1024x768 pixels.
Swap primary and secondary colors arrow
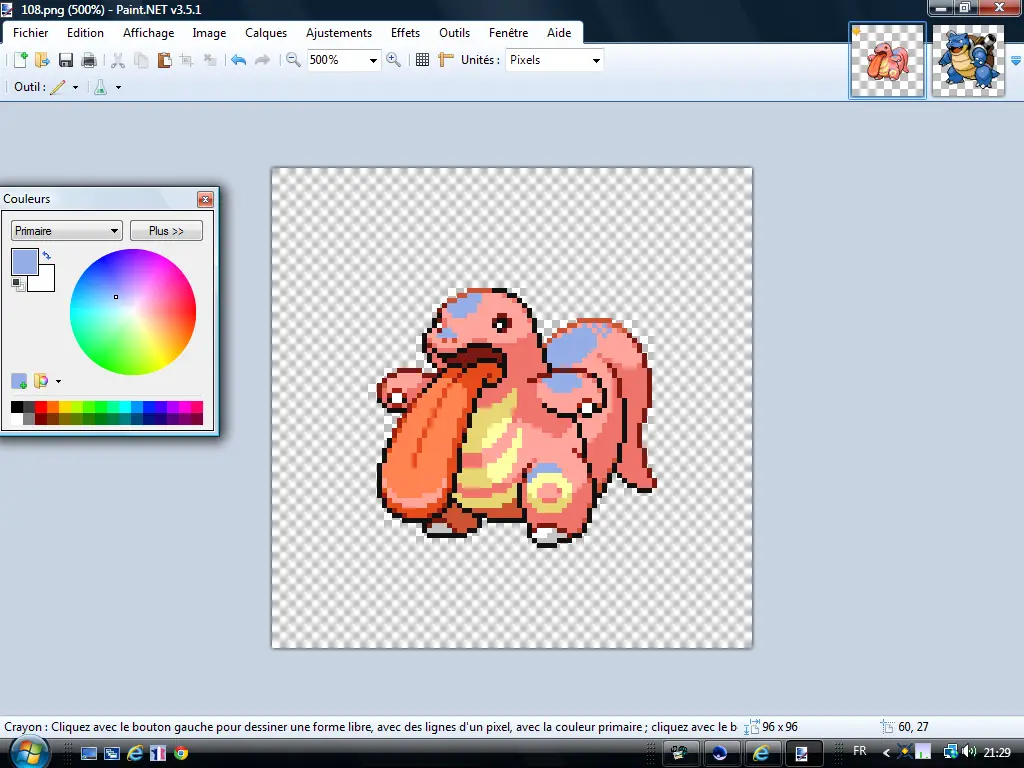point(47,255)
